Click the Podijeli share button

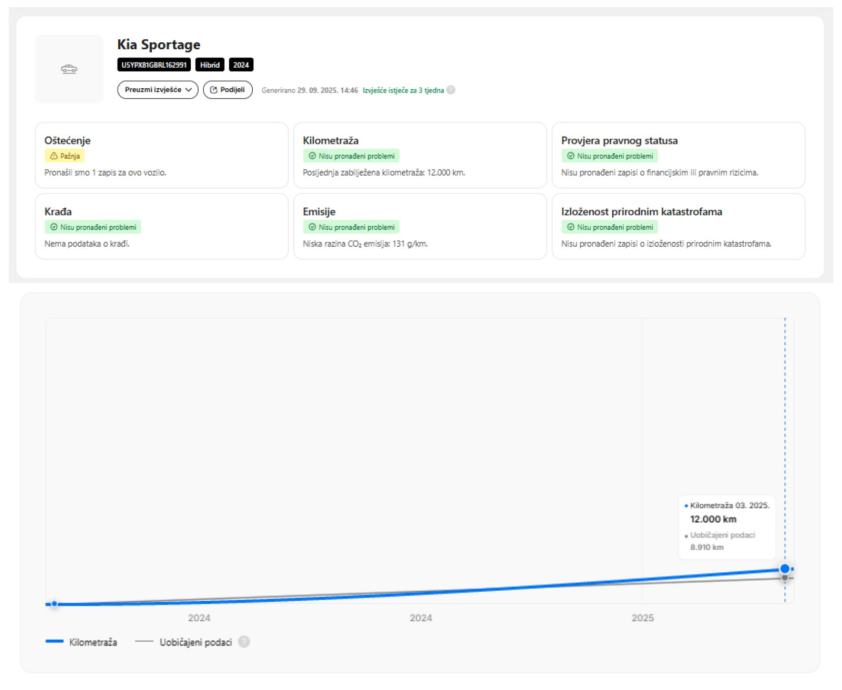[x=228, y=90]
